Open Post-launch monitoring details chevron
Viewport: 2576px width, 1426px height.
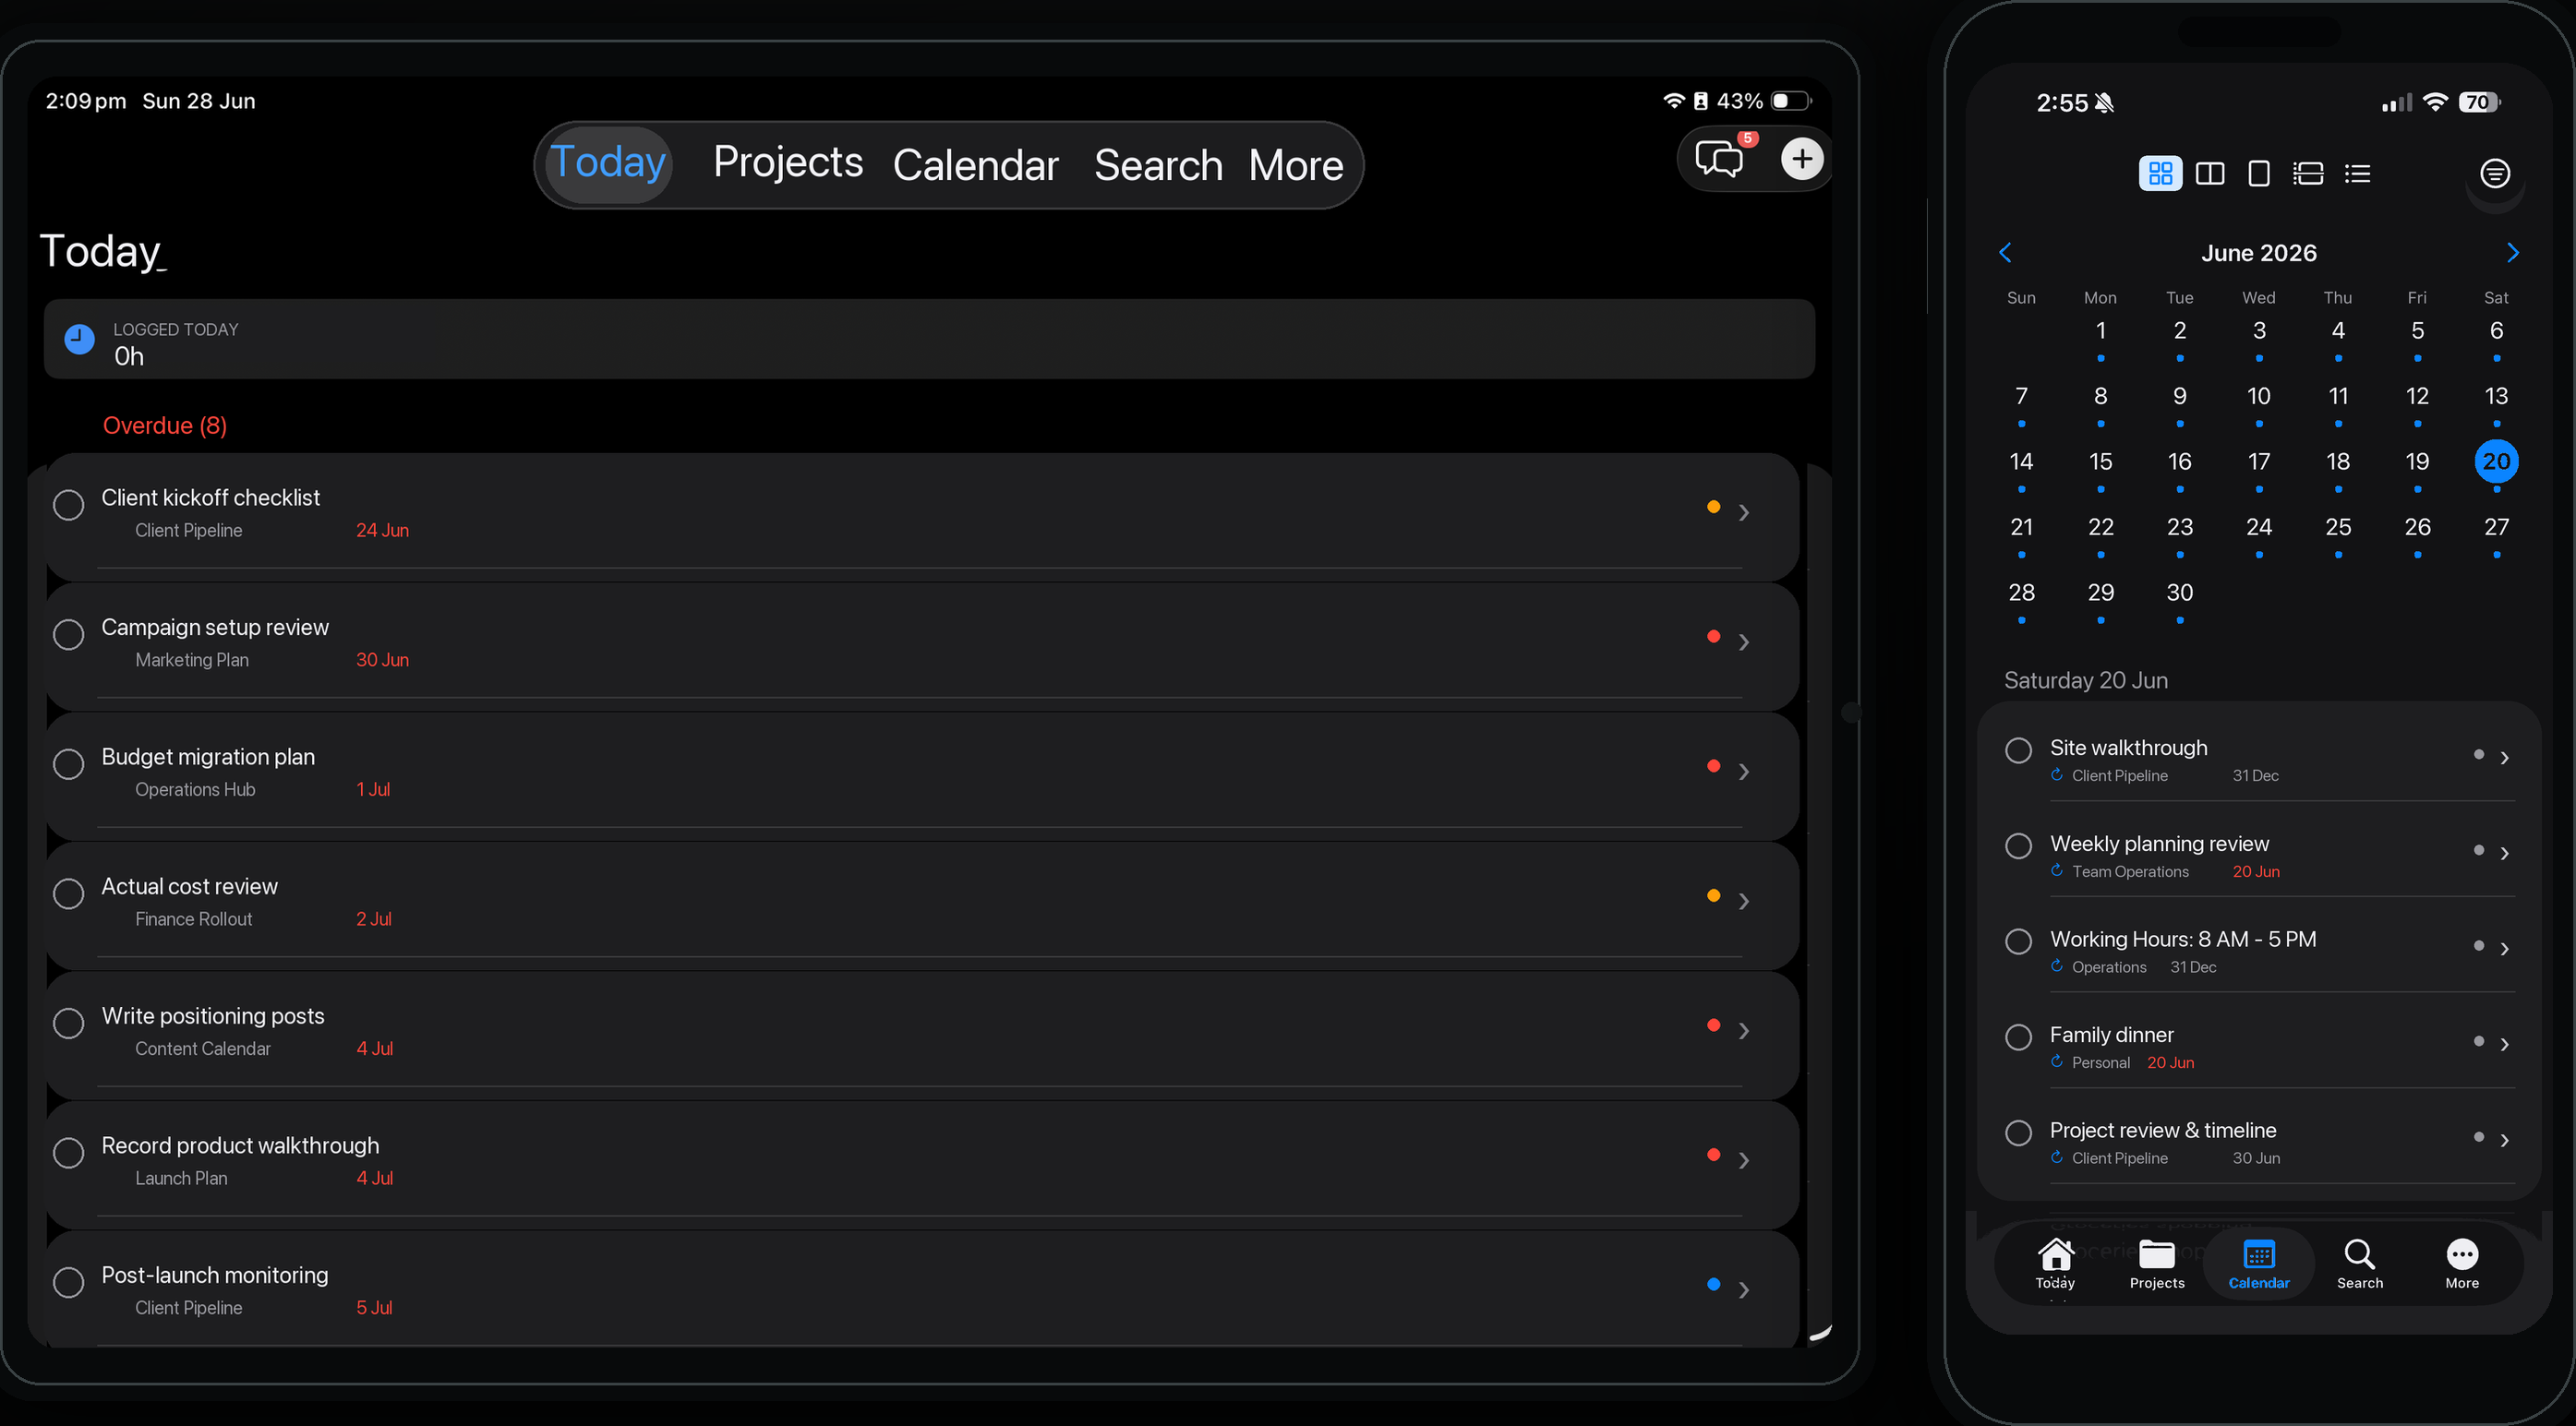pos(1743,1290)
